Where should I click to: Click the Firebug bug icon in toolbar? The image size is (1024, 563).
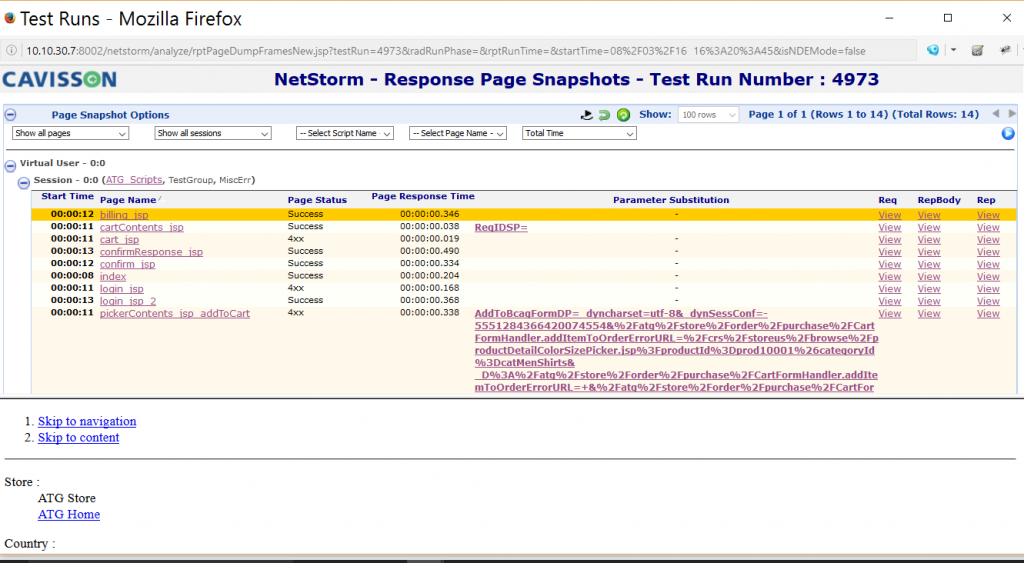pyautogui.click(x=1006, y=50)
